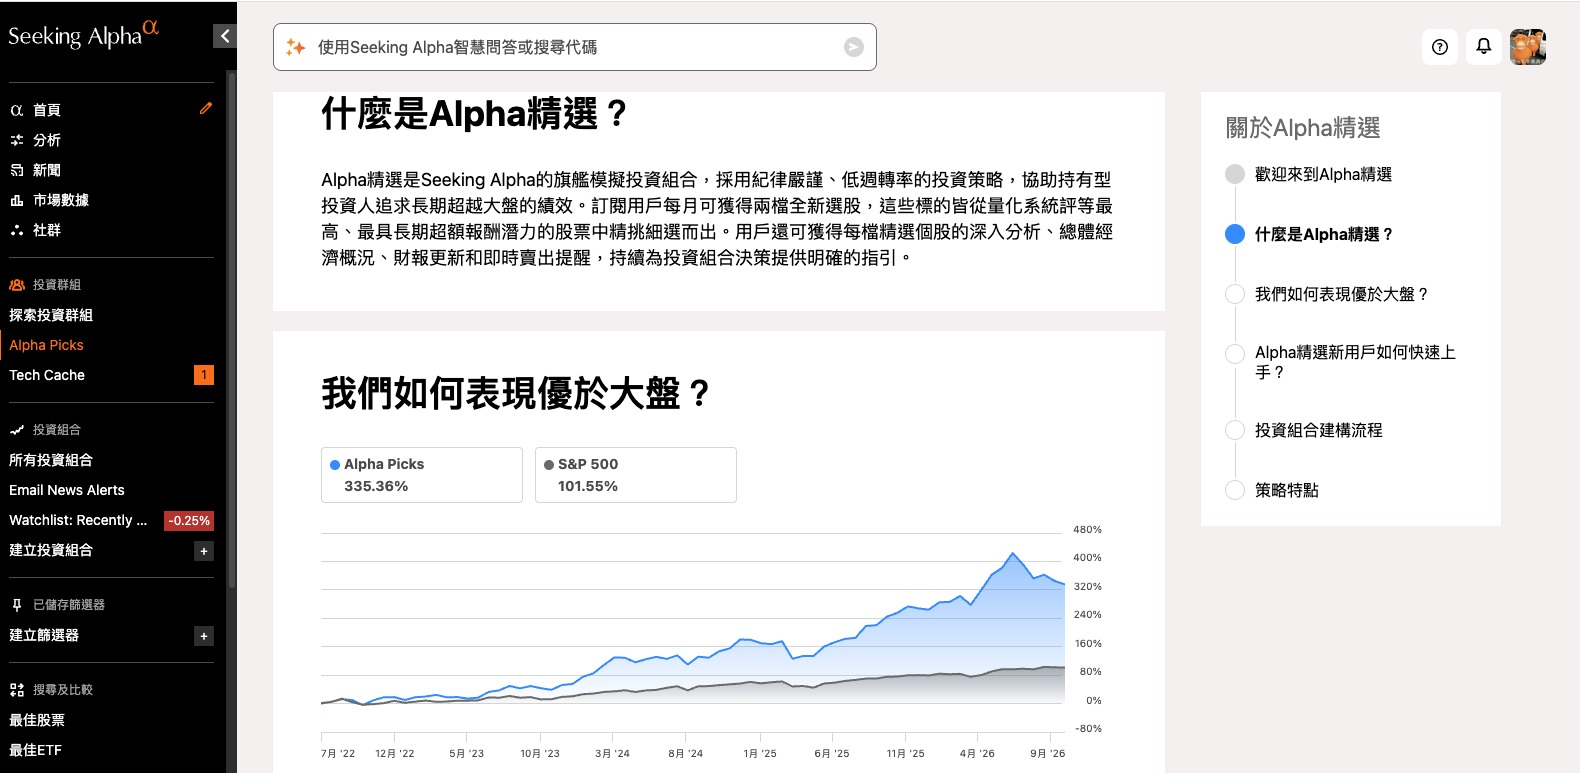Open Email News Alerts portfolio

tap(67, 490)
